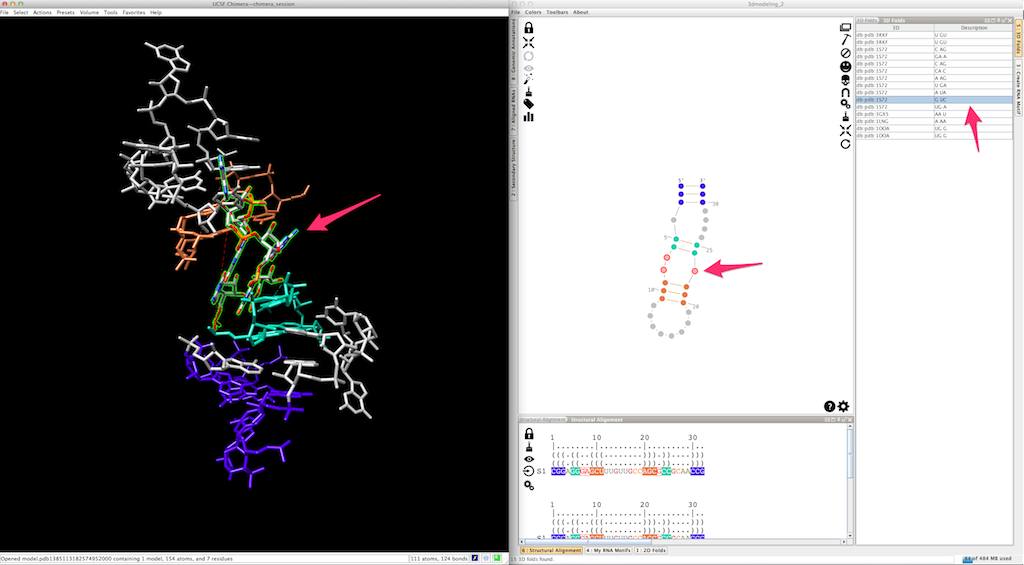1024x565 pixels.
Task: Toggle the eye visibility icon in the canvas toolbar
Action: click(x=528, y=68)
